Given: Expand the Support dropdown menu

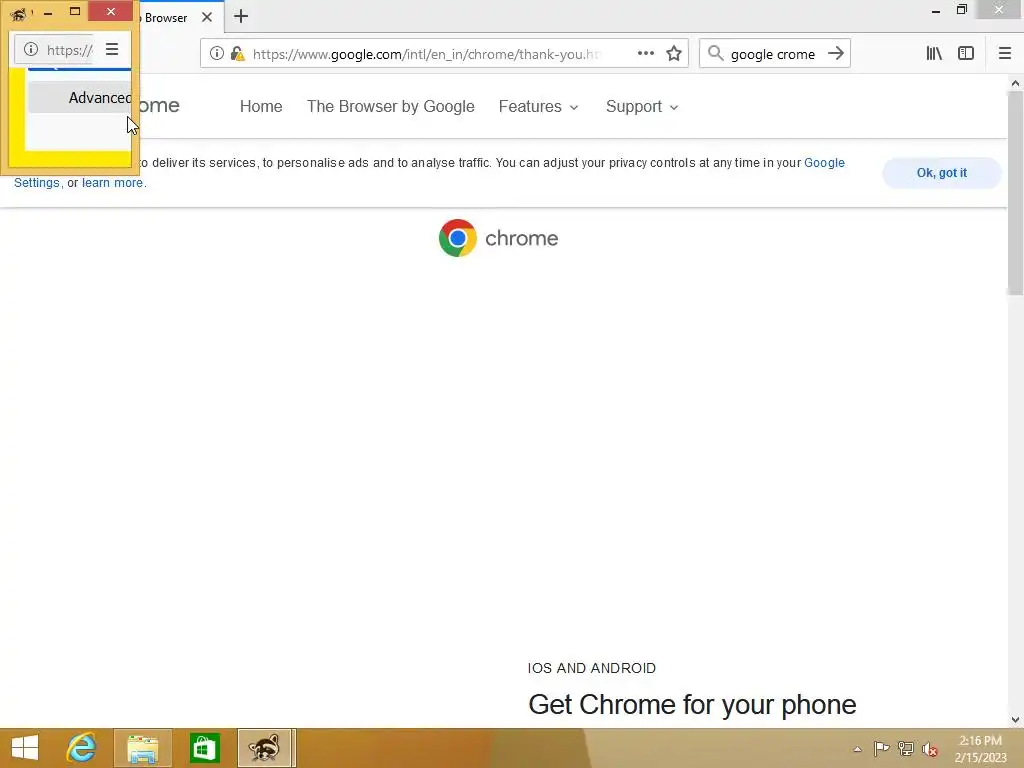Looking at the screenshot, I should click(642, 106).
